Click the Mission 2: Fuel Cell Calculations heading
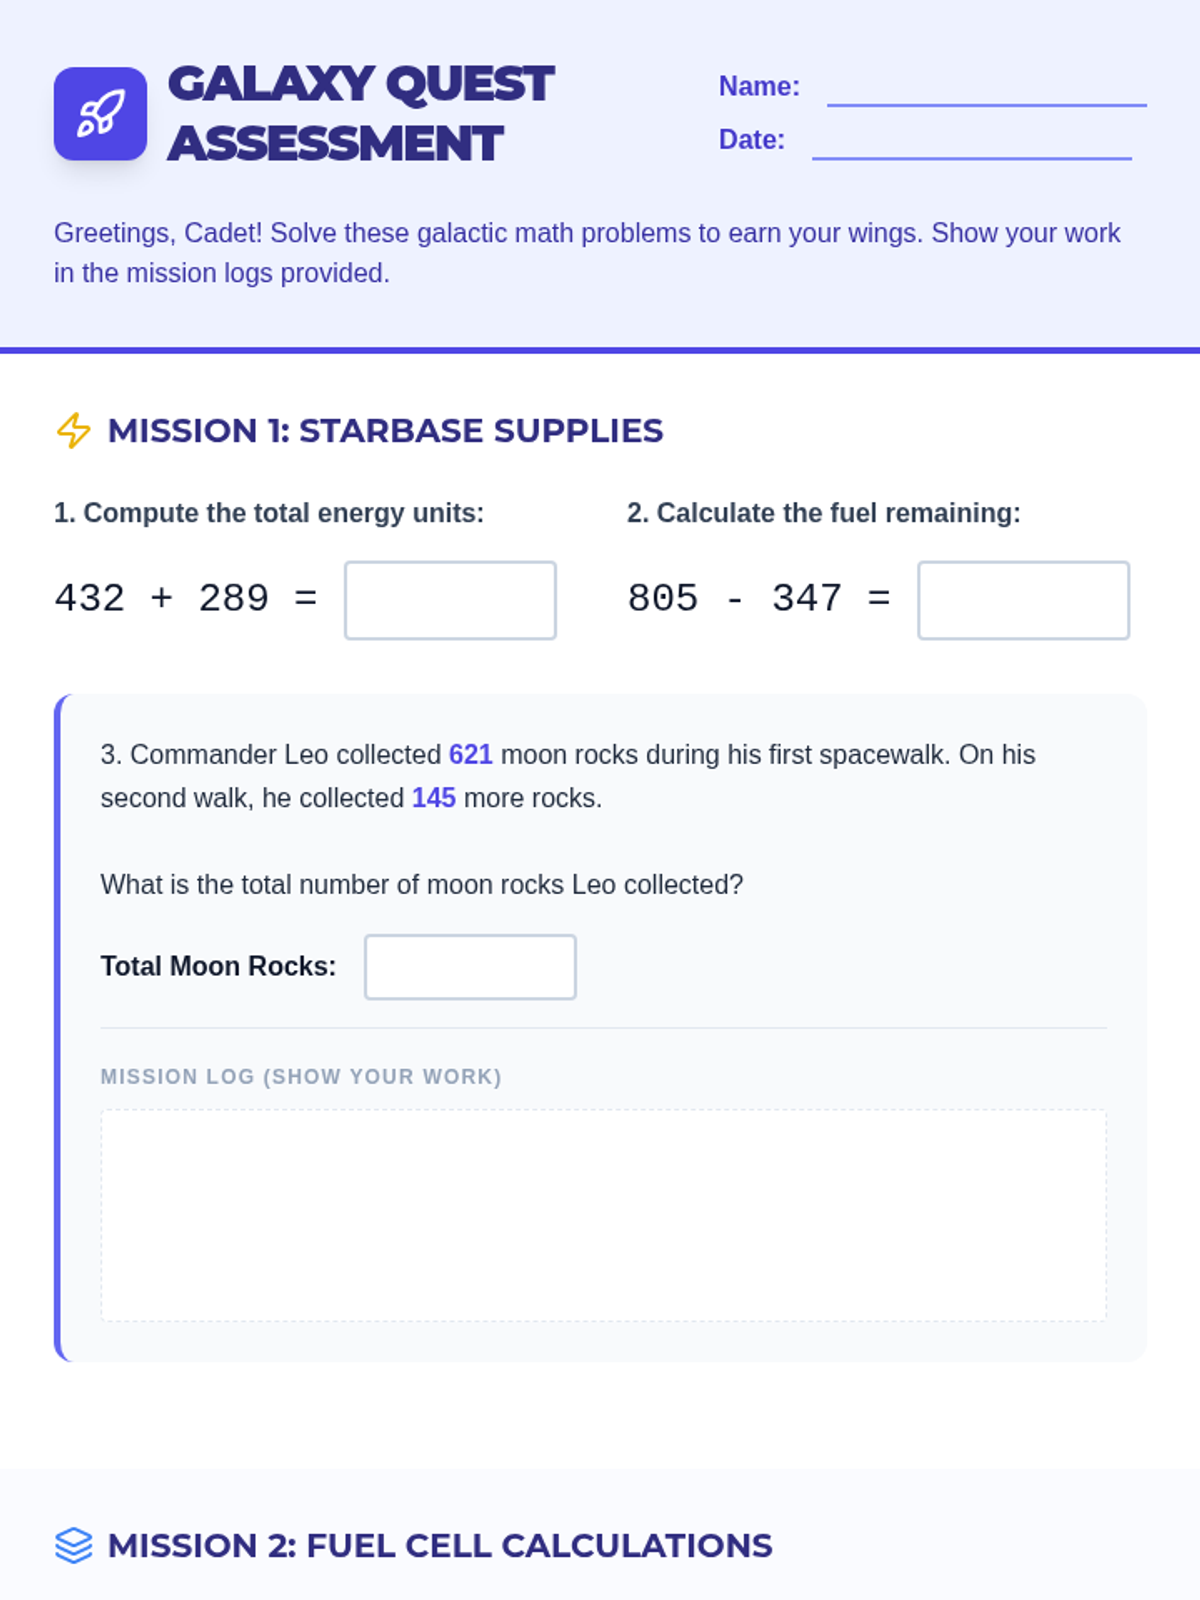Viewport: 1200px width, 1600px height. click(440, 1545)
